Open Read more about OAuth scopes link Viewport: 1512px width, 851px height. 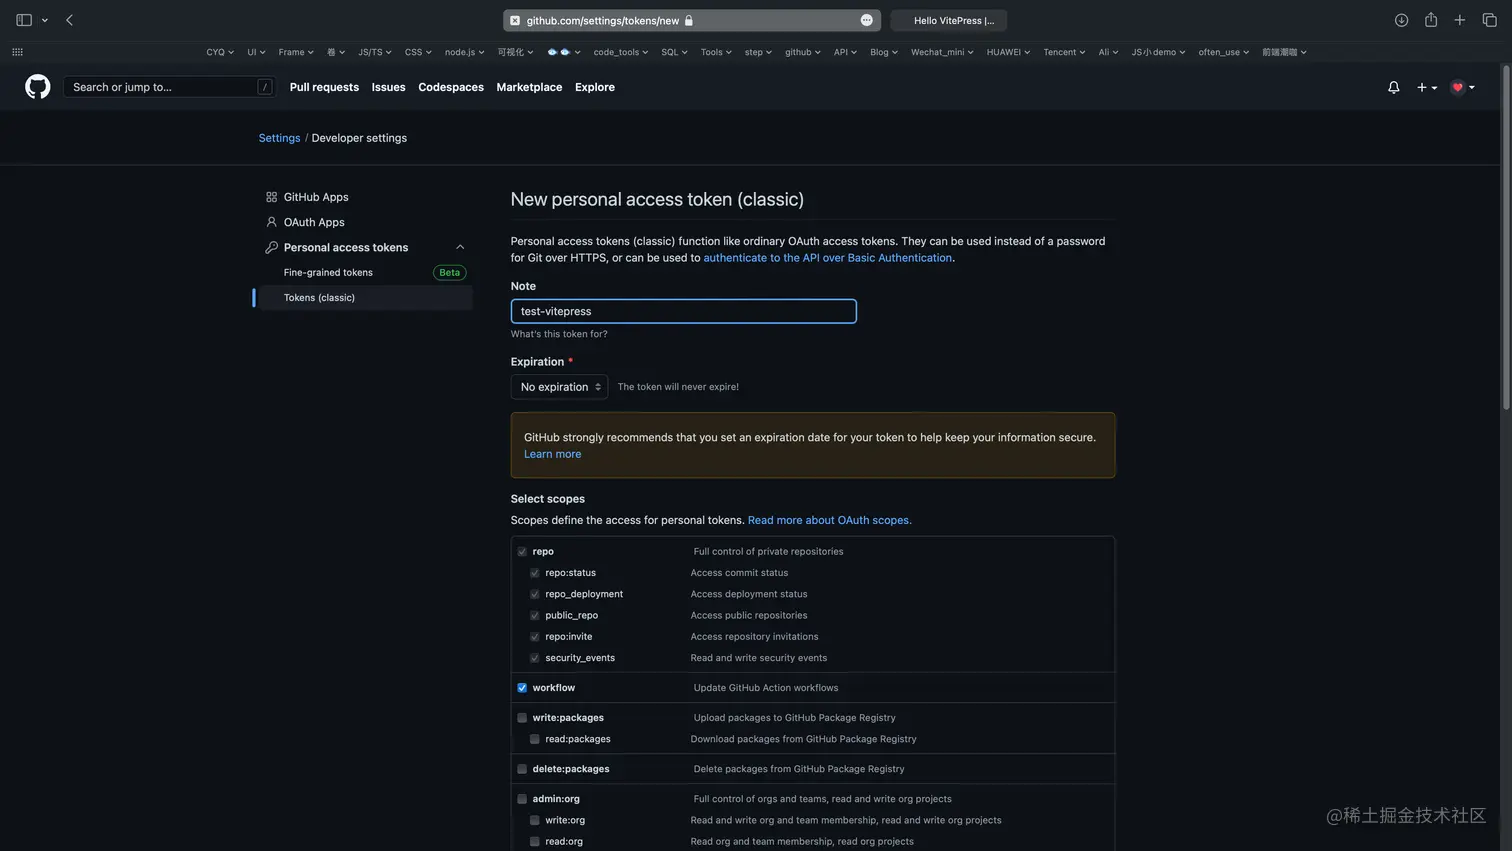coord(830,520)
